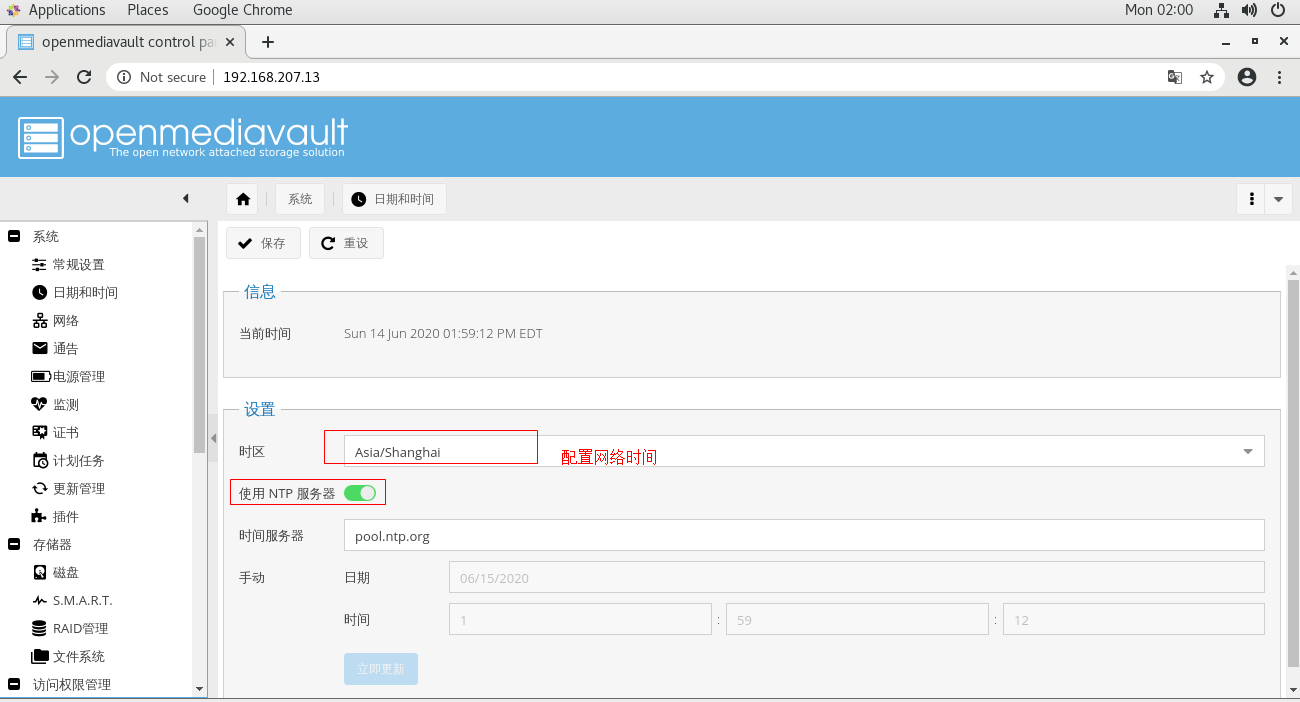Click the hour field showing 1
Viewport: 1300px width, 702px height.
[580, 619]
